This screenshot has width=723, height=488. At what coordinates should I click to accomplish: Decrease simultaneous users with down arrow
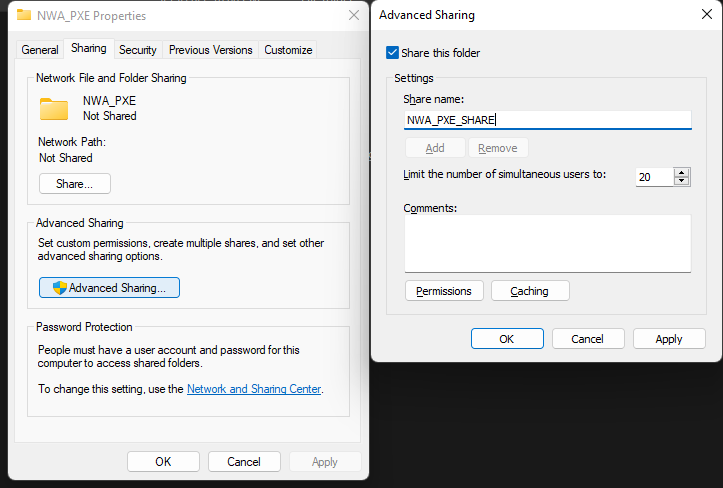click(x=682, y=181)
